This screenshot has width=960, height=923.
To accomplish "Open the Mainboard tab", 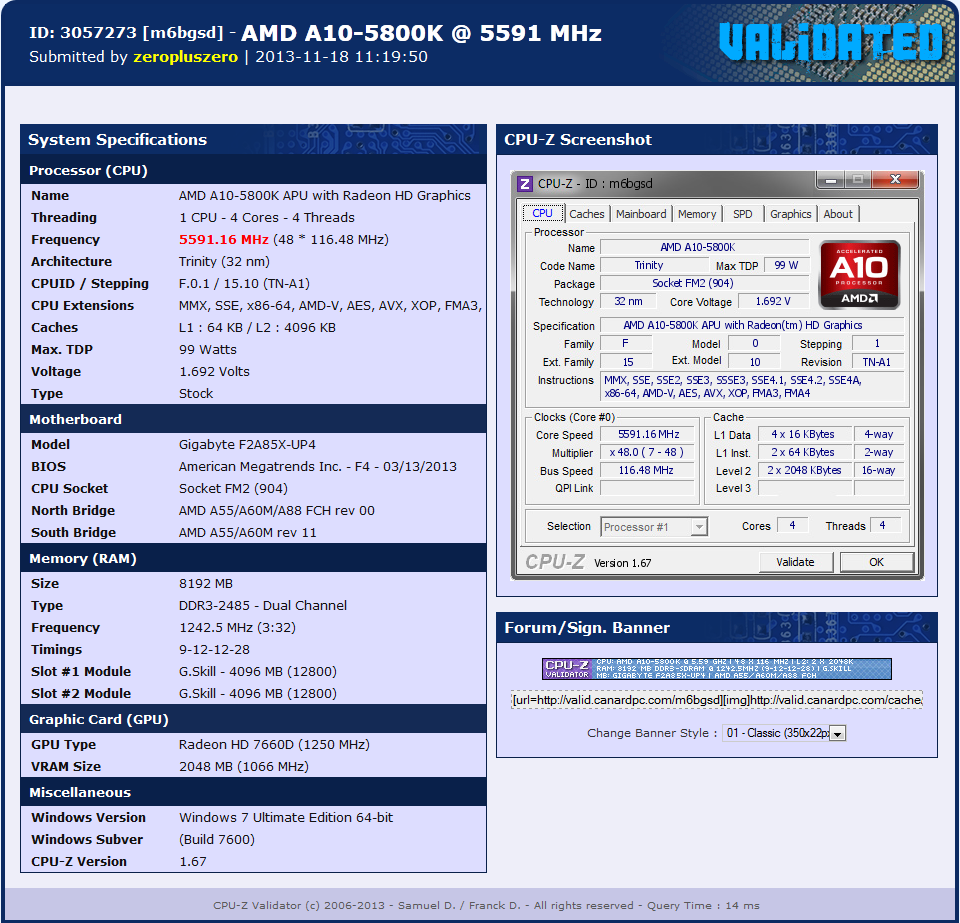I will point(641,214).
